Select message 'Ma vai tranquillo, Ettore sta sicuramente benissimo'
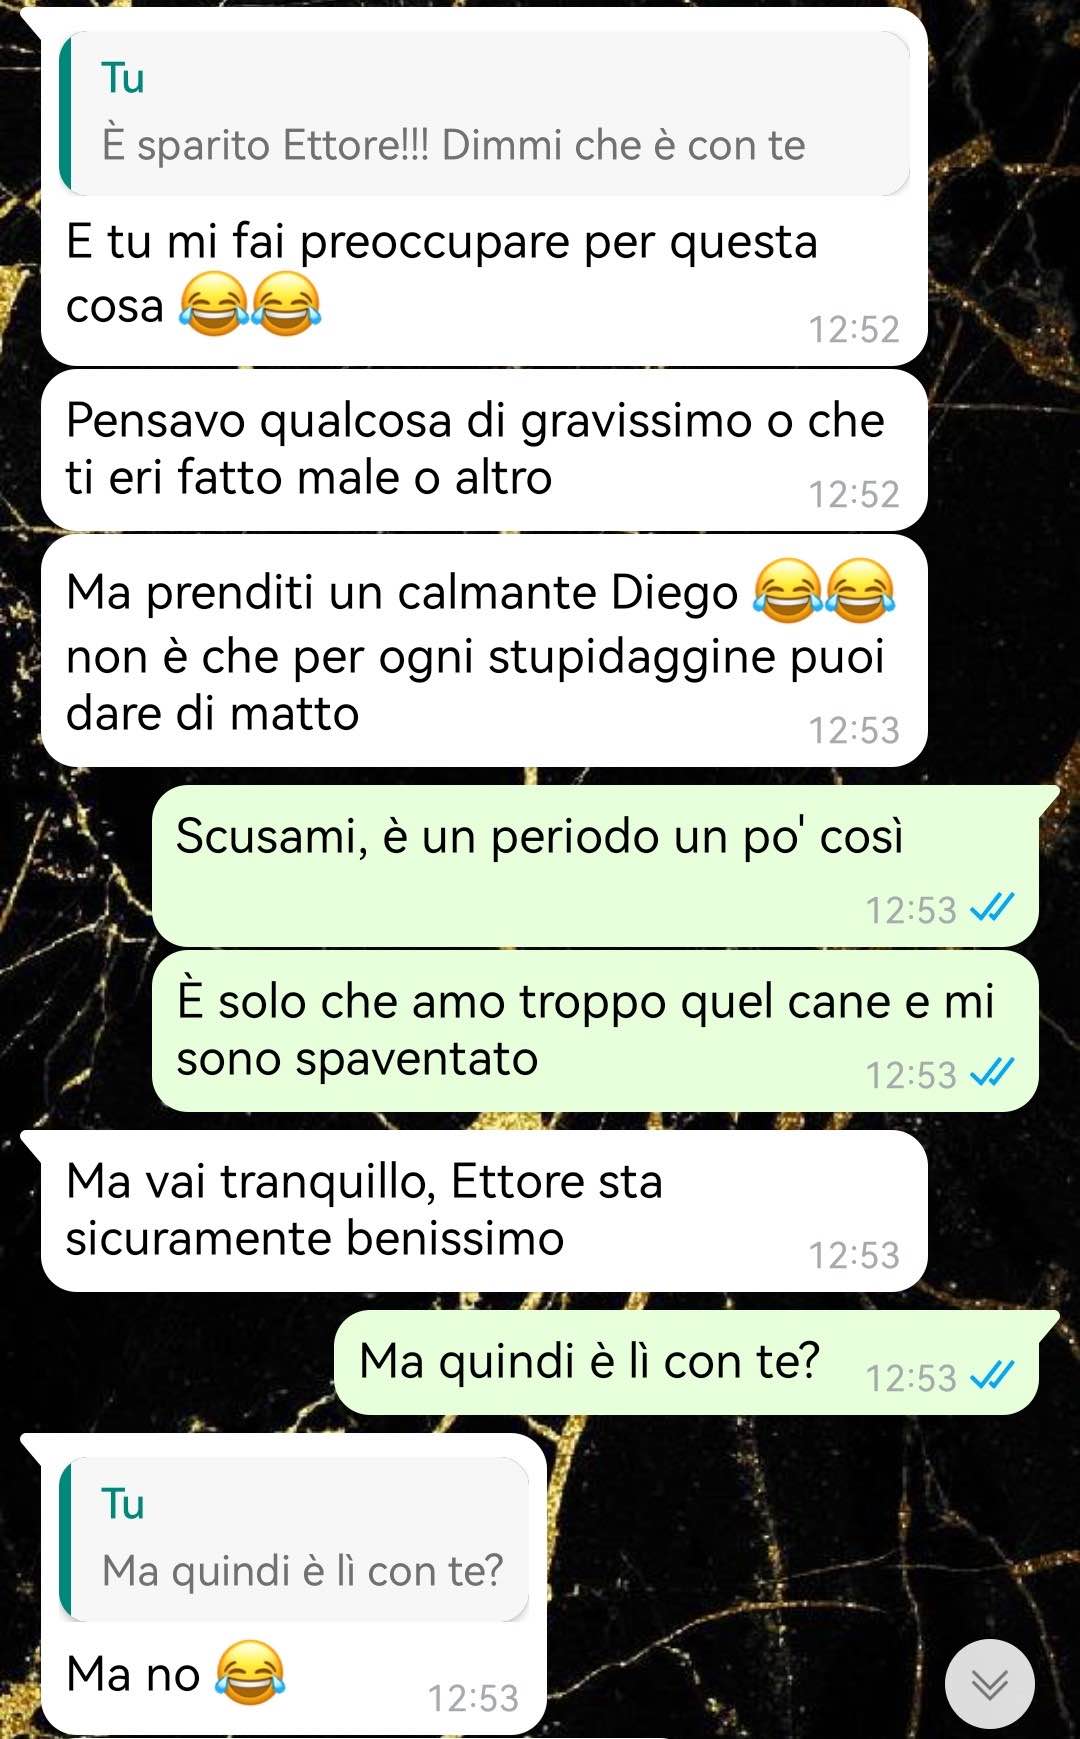 point(484,1211)
